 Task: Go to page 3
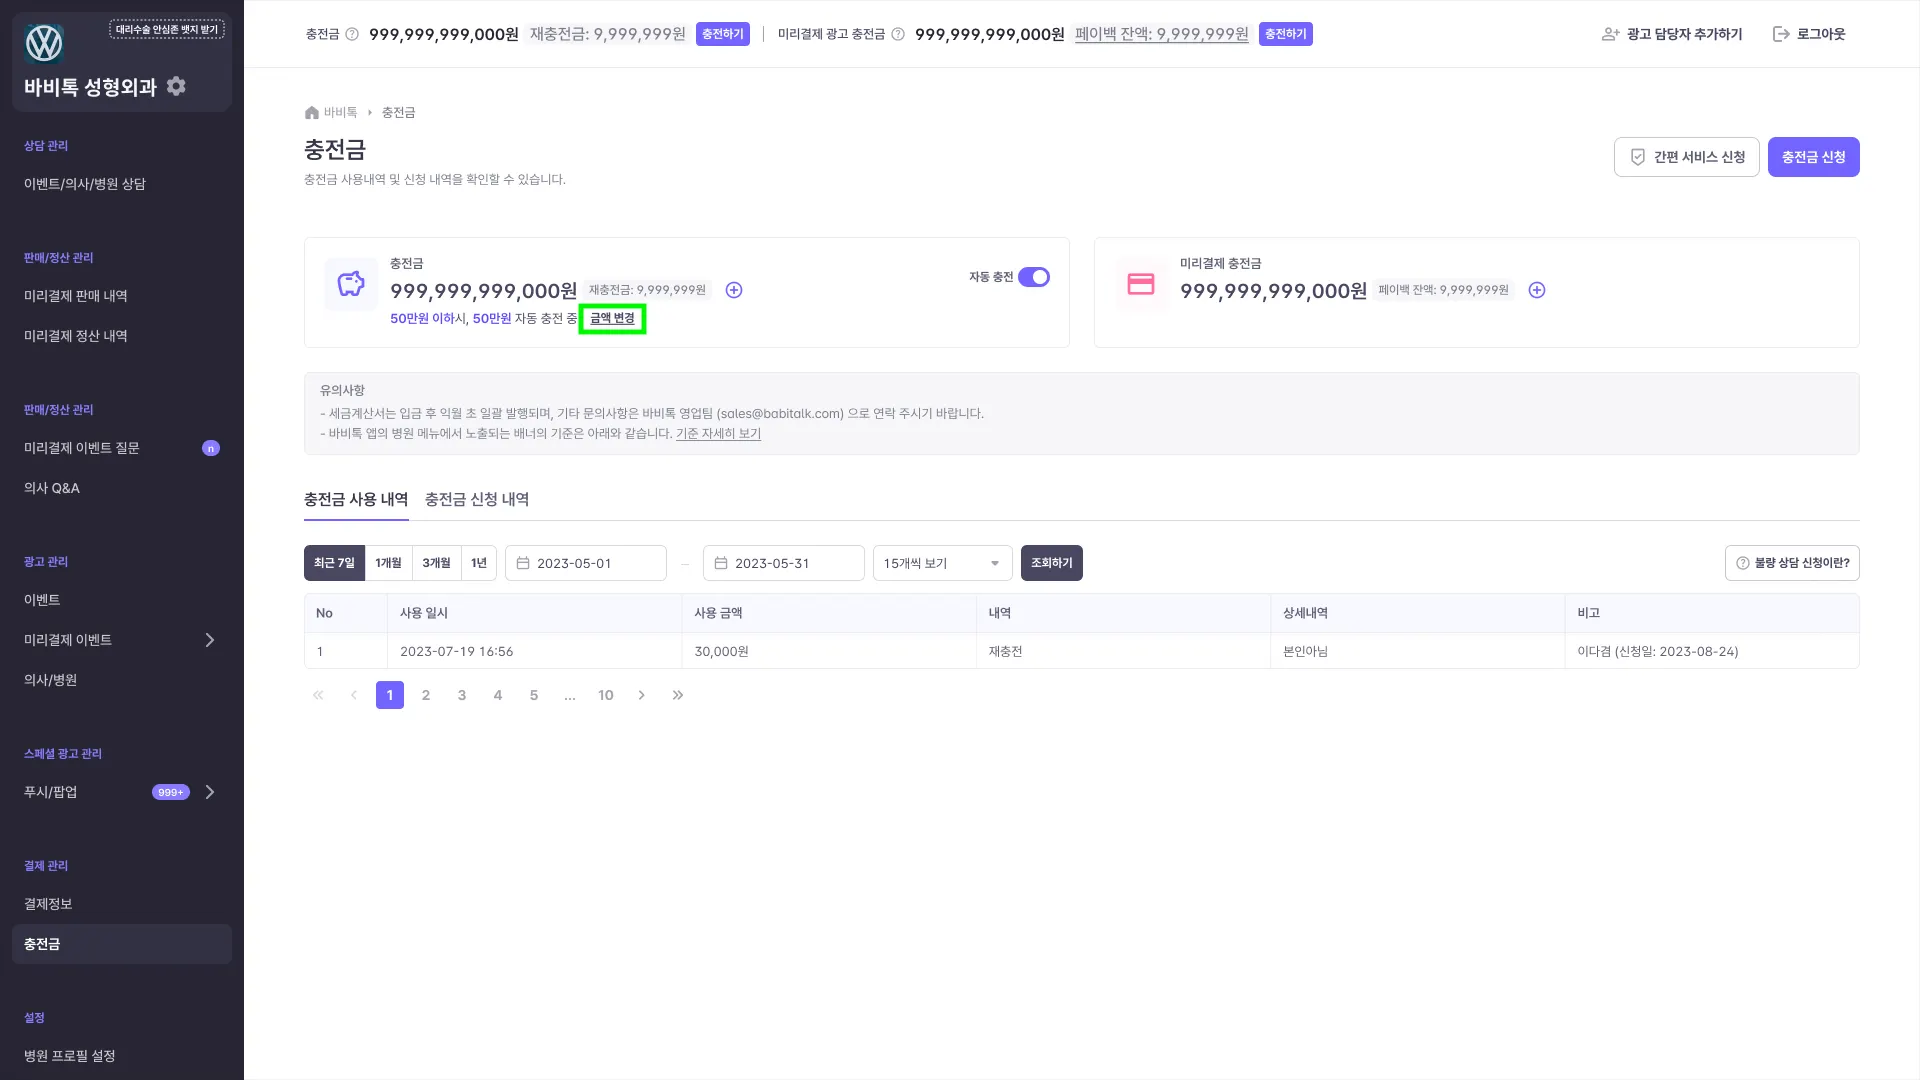tap(462, 695)
